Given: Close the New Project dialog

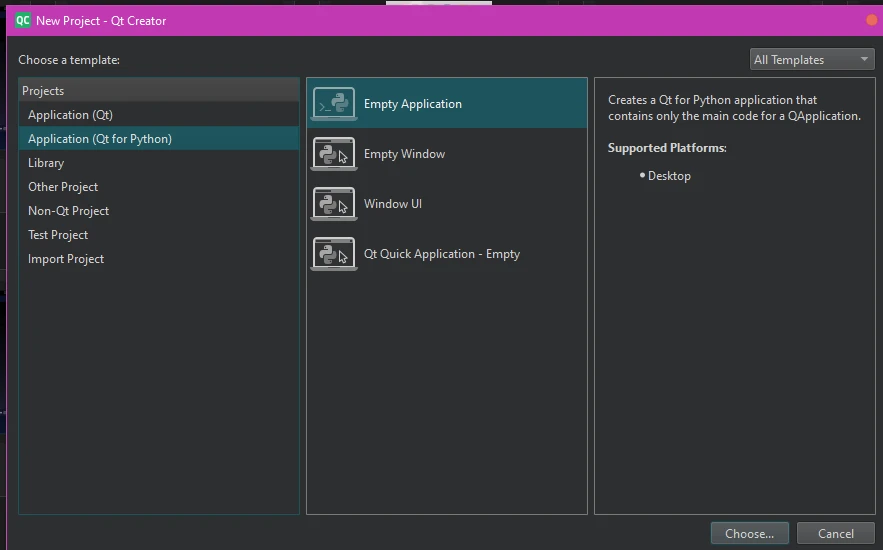Looking at the screenshot, I should point(871,20).
